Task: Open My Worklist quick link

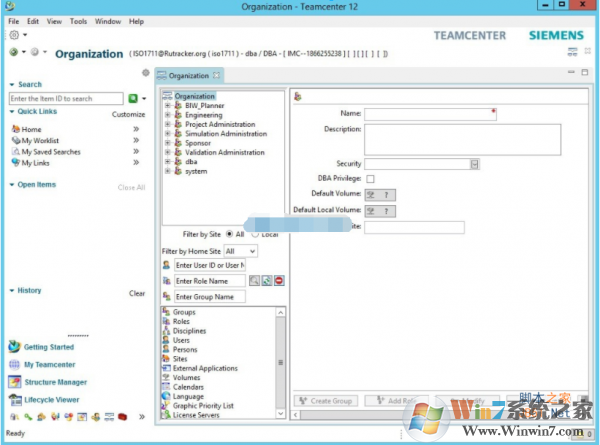Action: pos(40,140)
